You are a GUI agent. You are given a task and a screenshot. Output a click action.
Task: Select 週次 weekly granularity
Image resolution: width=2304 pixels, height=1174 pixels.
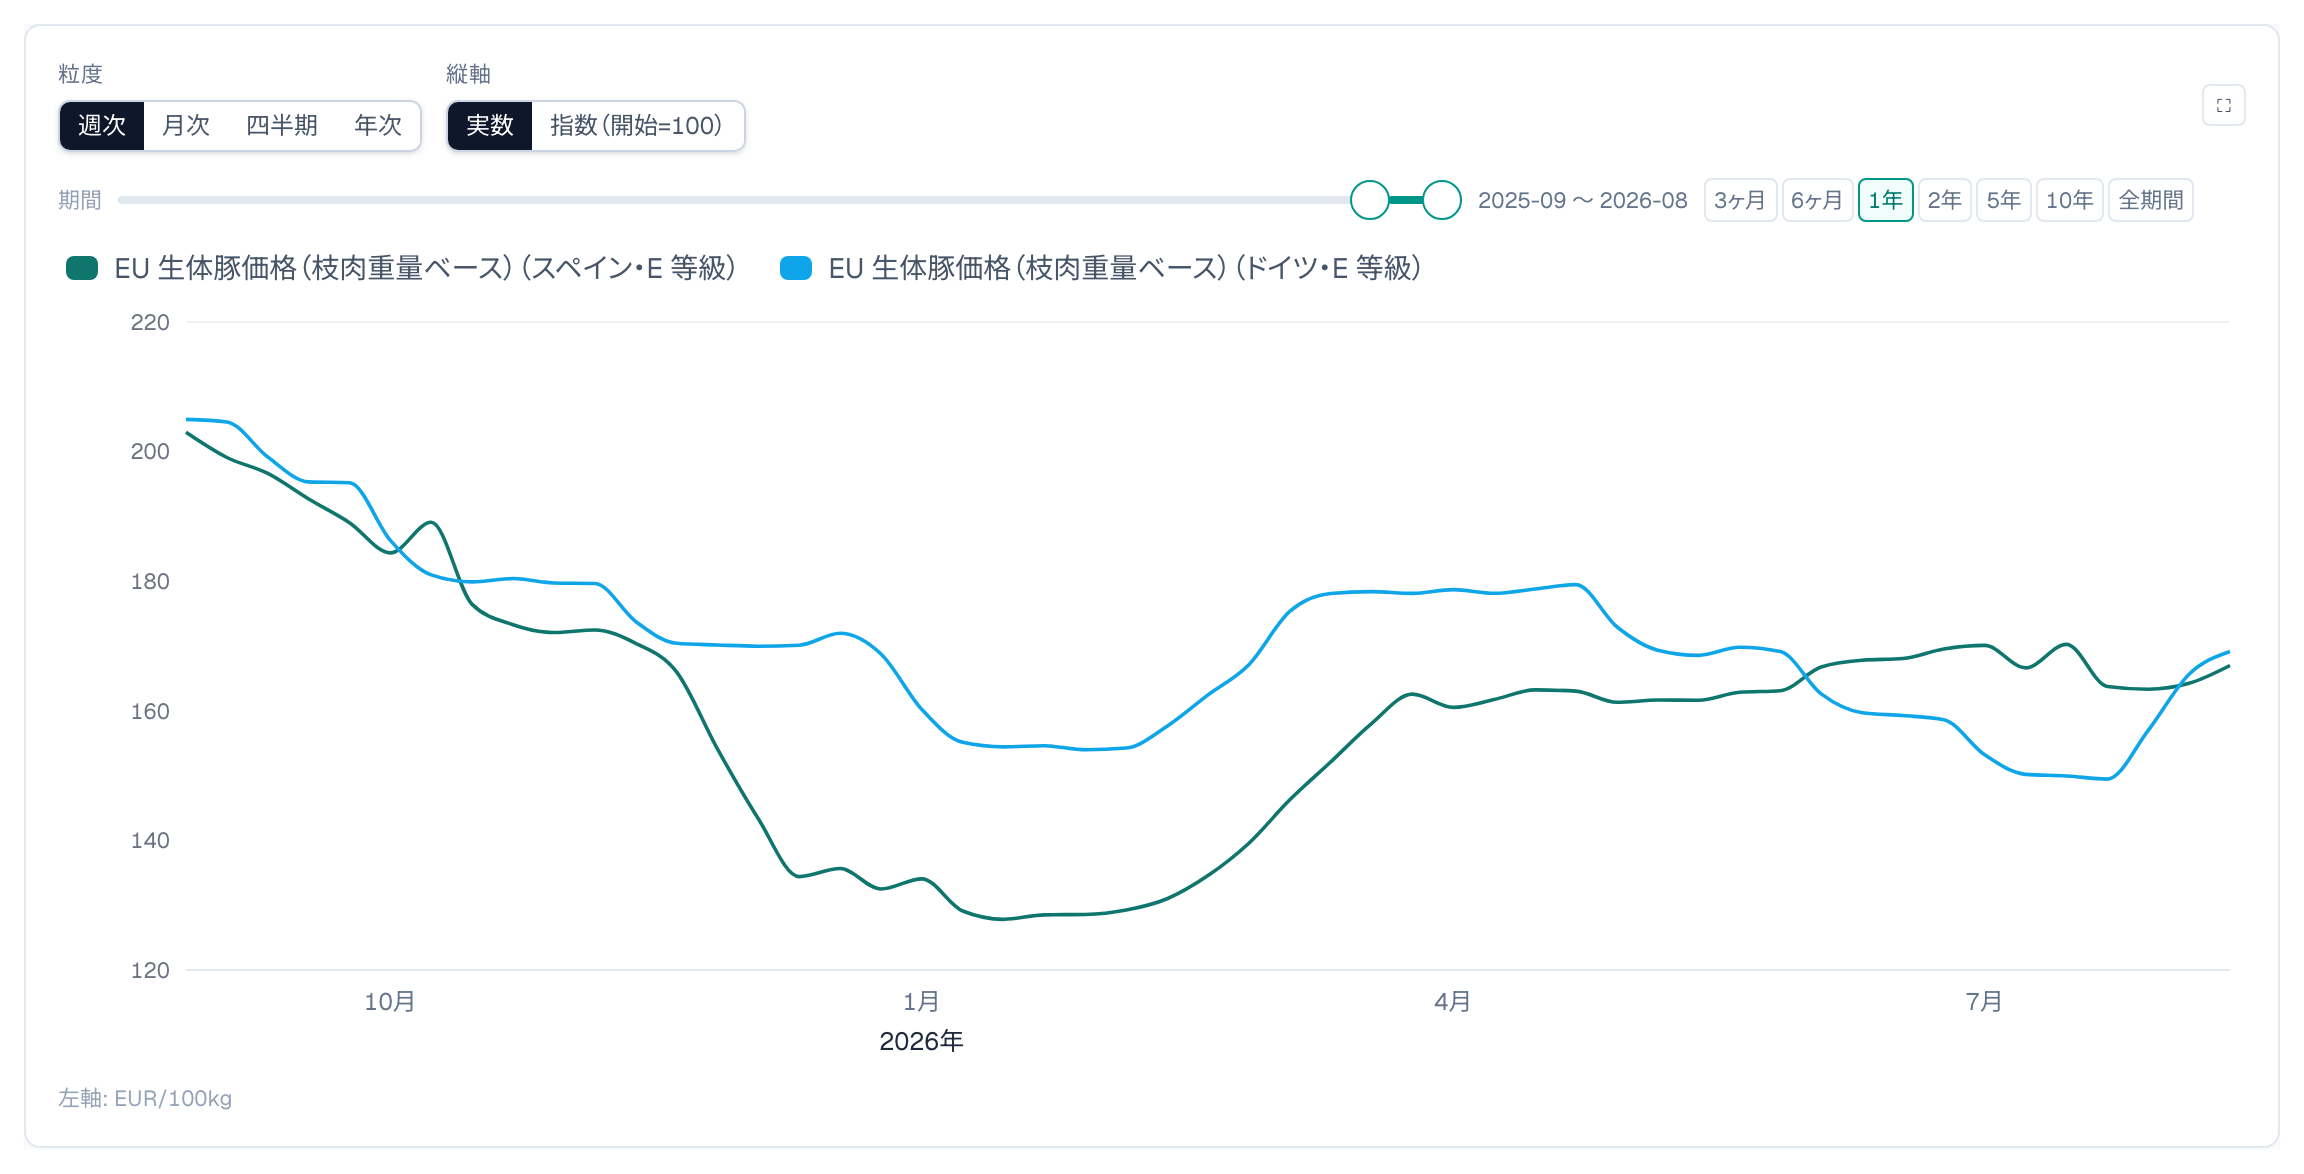pyautogui.click(x=102, y=126)
